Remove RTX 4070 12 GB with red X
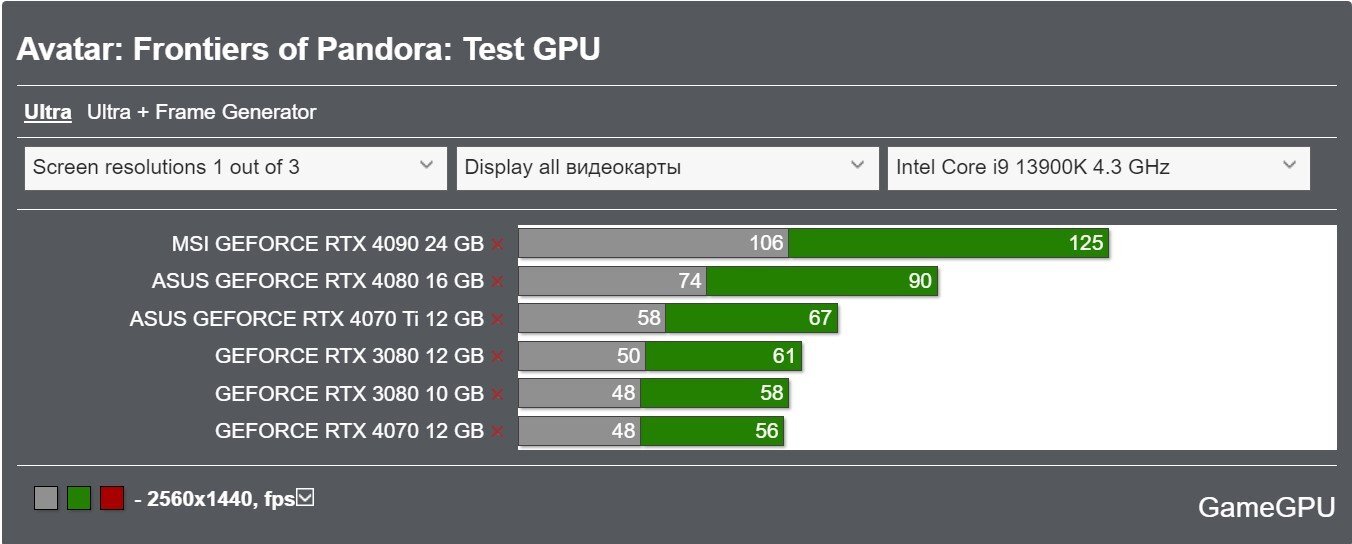Image resolution: width=1352 pixels, height=544 pixels. pos(497,431)
